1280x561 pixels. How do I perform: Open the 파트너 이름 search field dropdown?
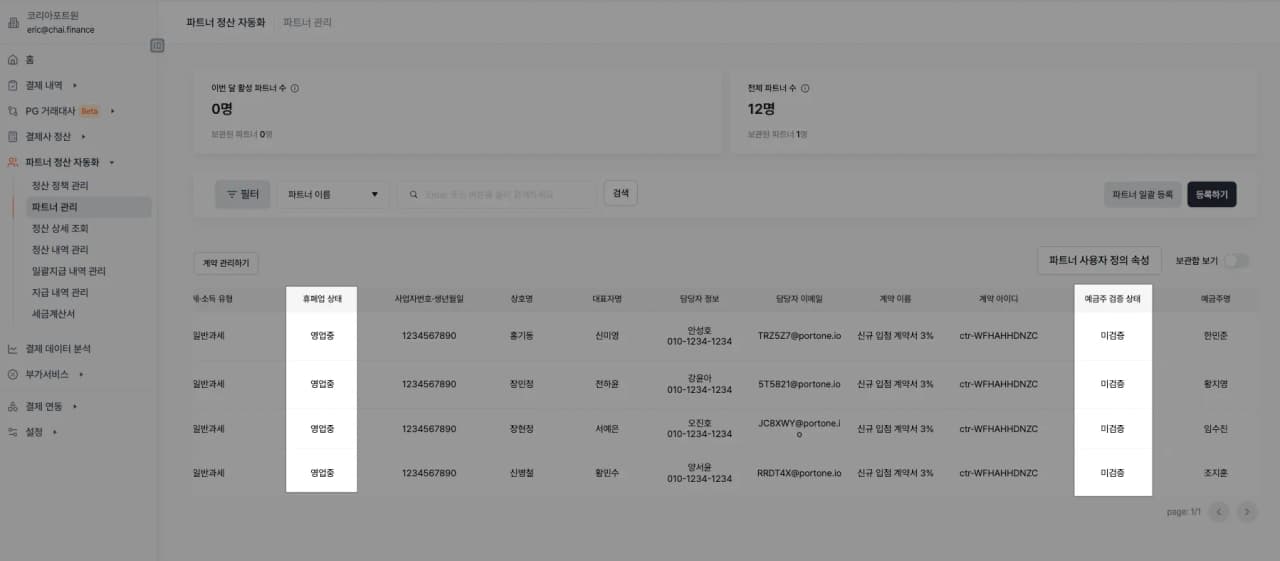[333, 195]
